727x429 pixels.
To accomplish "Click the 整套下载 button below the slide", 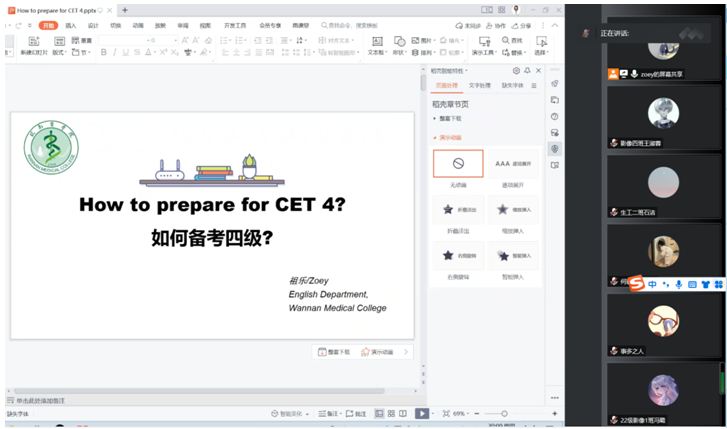I will click(334, 352).
